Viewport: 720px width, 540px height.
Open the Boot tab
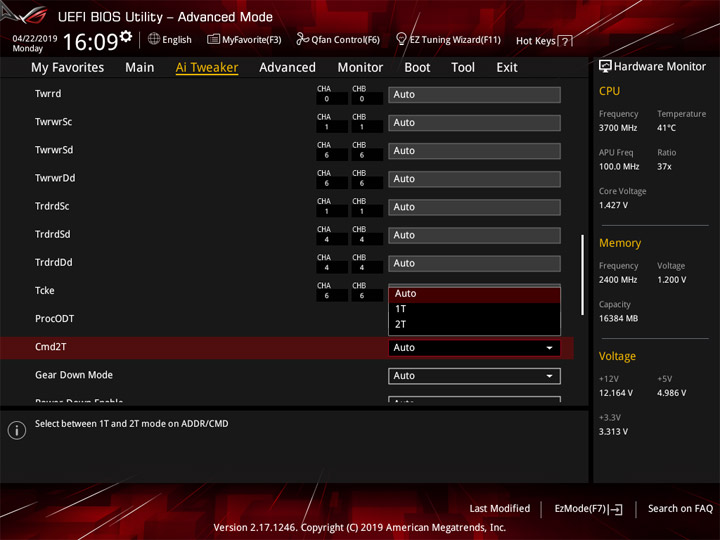click(417, 68)
